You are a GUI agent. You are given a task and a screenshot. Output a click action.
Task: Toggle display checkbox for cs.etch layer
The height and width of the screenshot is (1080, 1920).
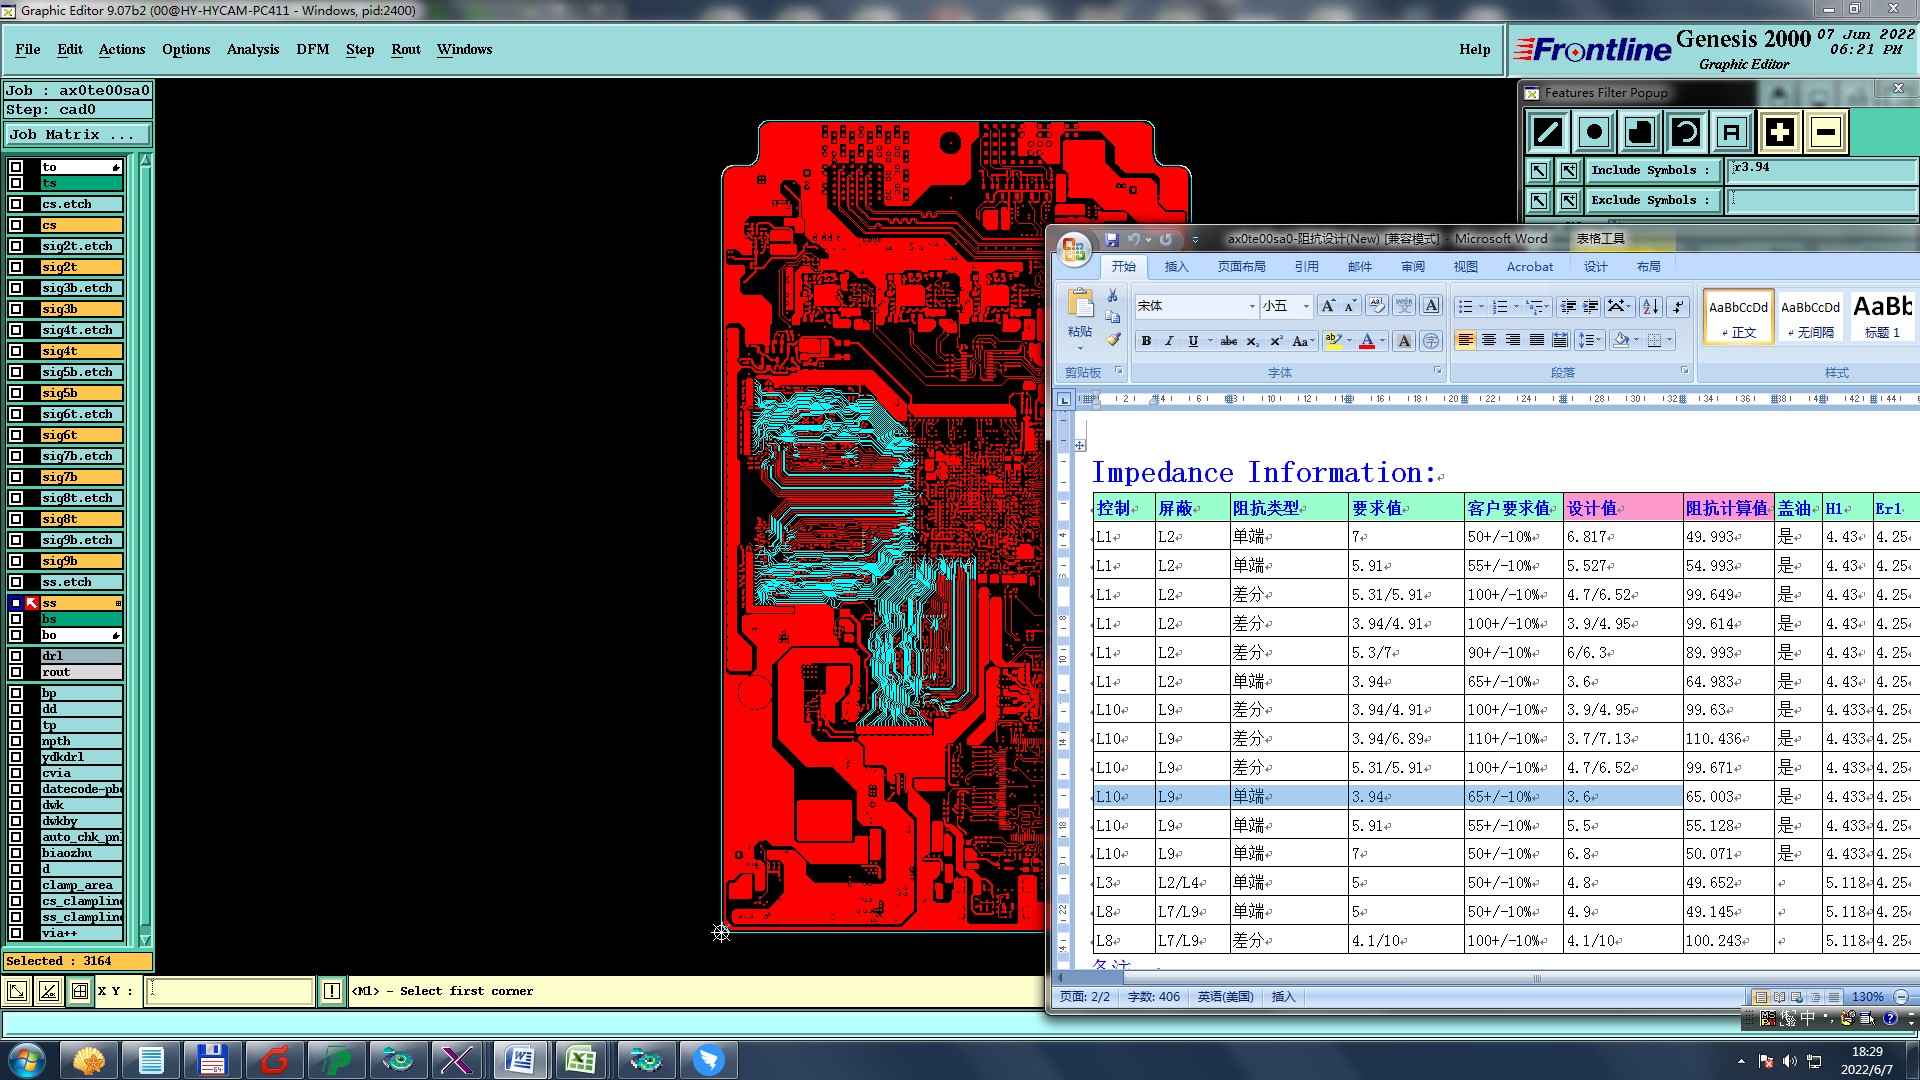pos(16,204)
